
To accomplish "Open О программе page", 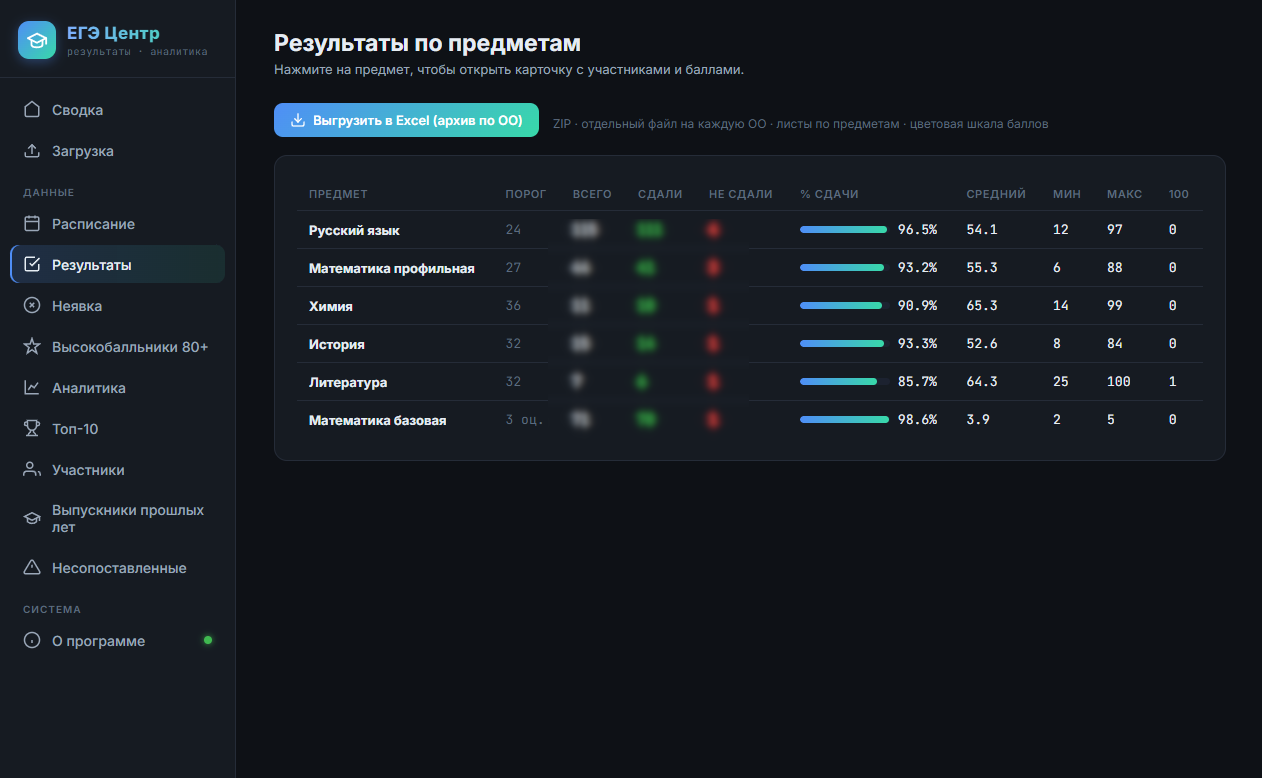I will click(x=118, y=641).
